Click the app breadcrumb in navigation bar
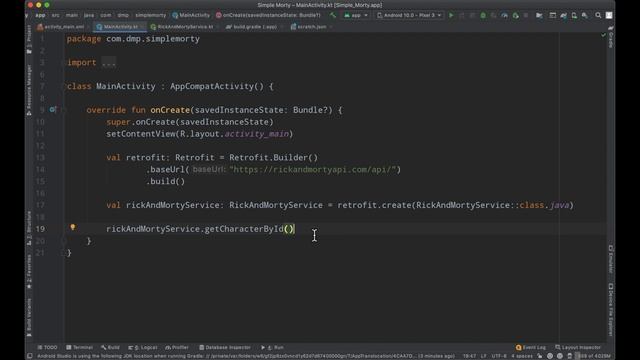 coord(40,15)
